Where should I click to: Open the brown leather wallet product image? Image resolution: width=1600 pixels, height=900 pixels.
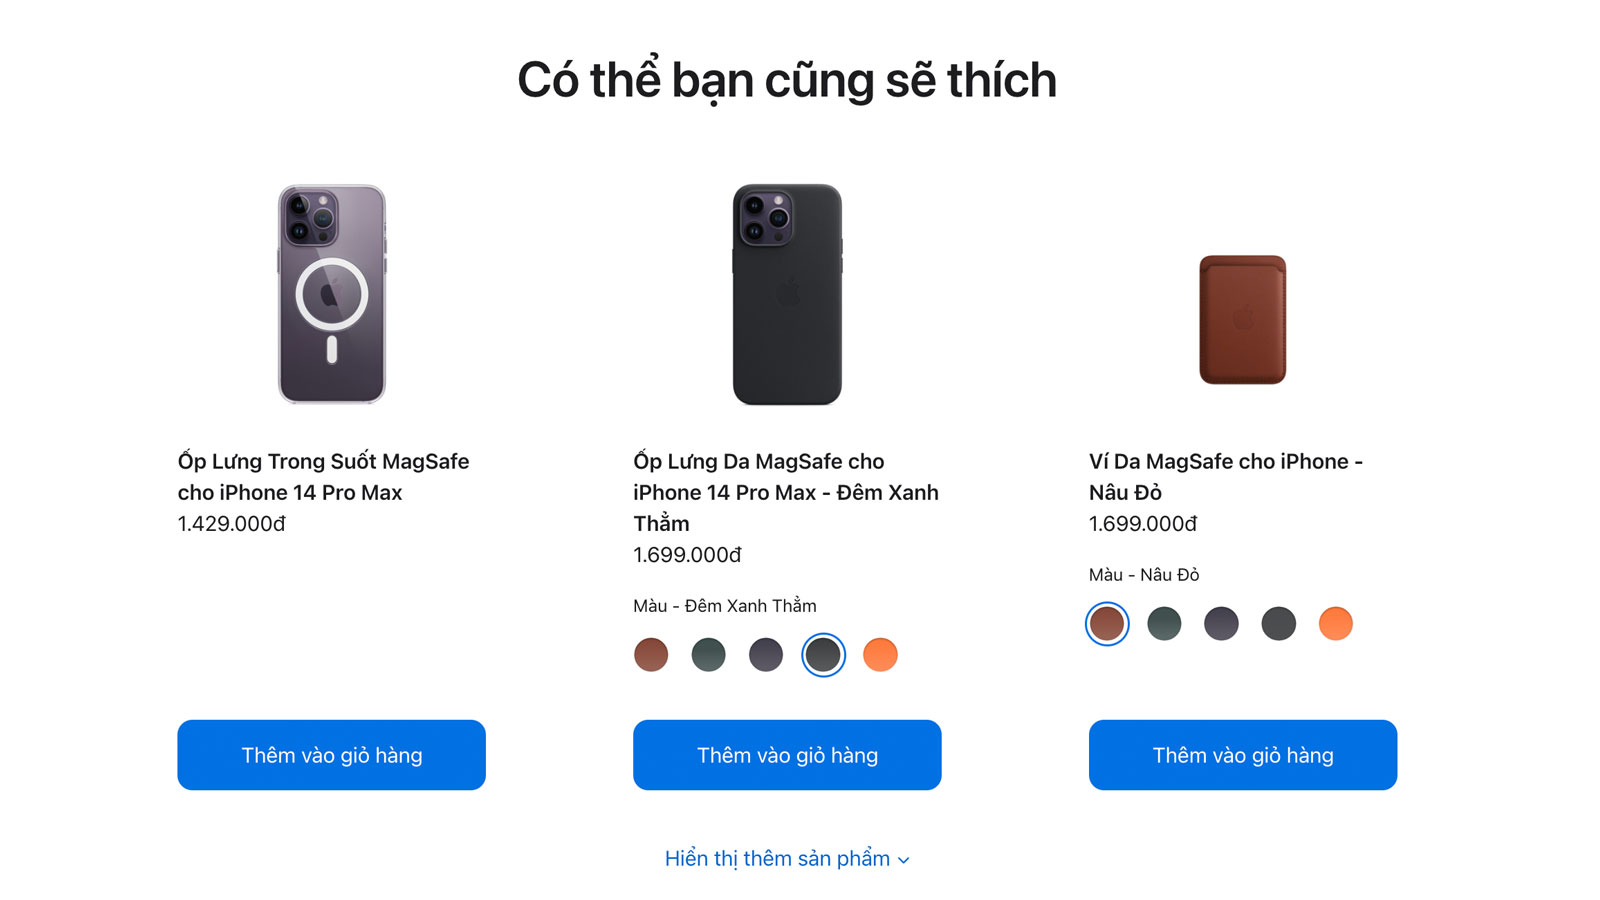1243,319
